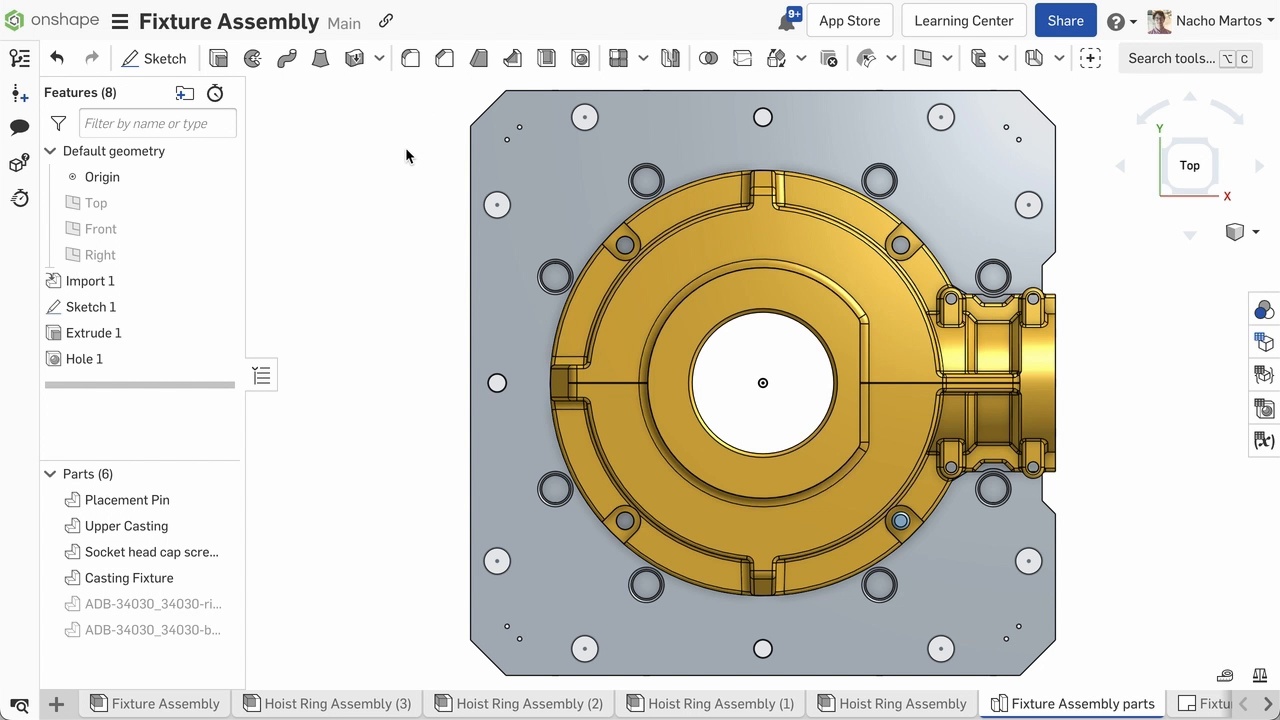The width and height of the screenshot is (1280, 720).
Task: Open the Appearances panel icon
Action: [x=1264, y=310]
